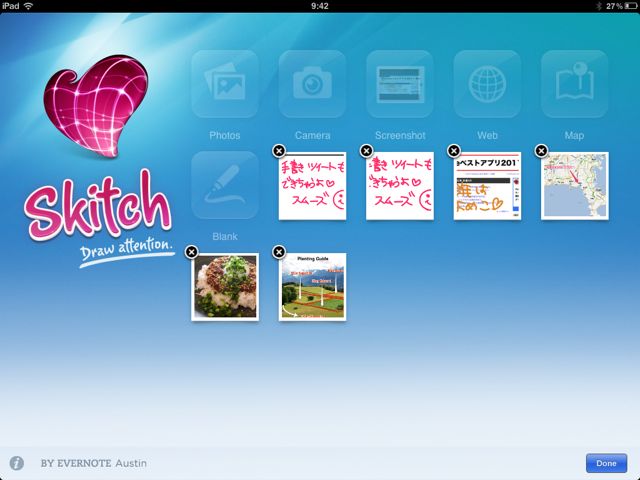Click the blue Done button

607,463
